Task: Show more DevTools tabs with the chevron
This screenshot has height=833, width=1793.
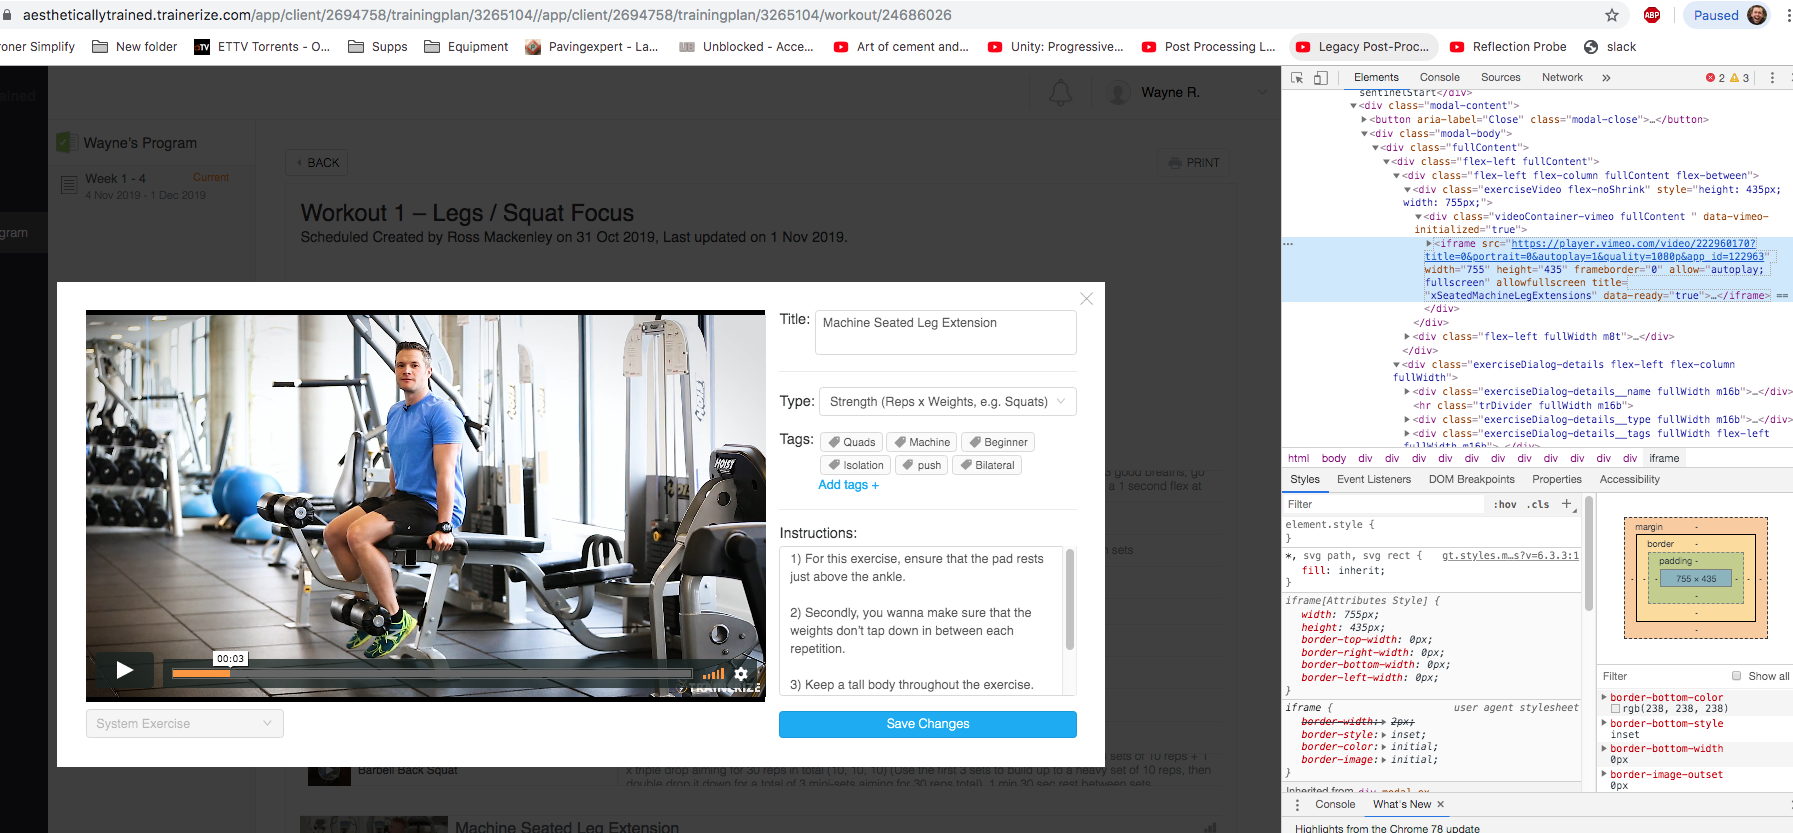Action: 1606,78
